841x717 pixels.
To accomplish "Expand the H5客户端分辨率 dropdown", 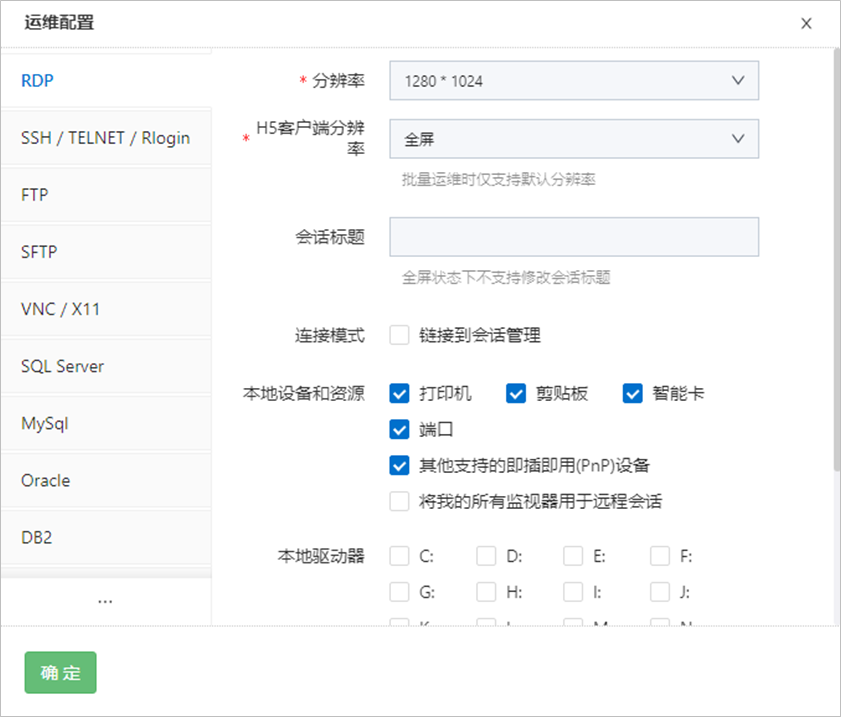I will pos(573,139).
